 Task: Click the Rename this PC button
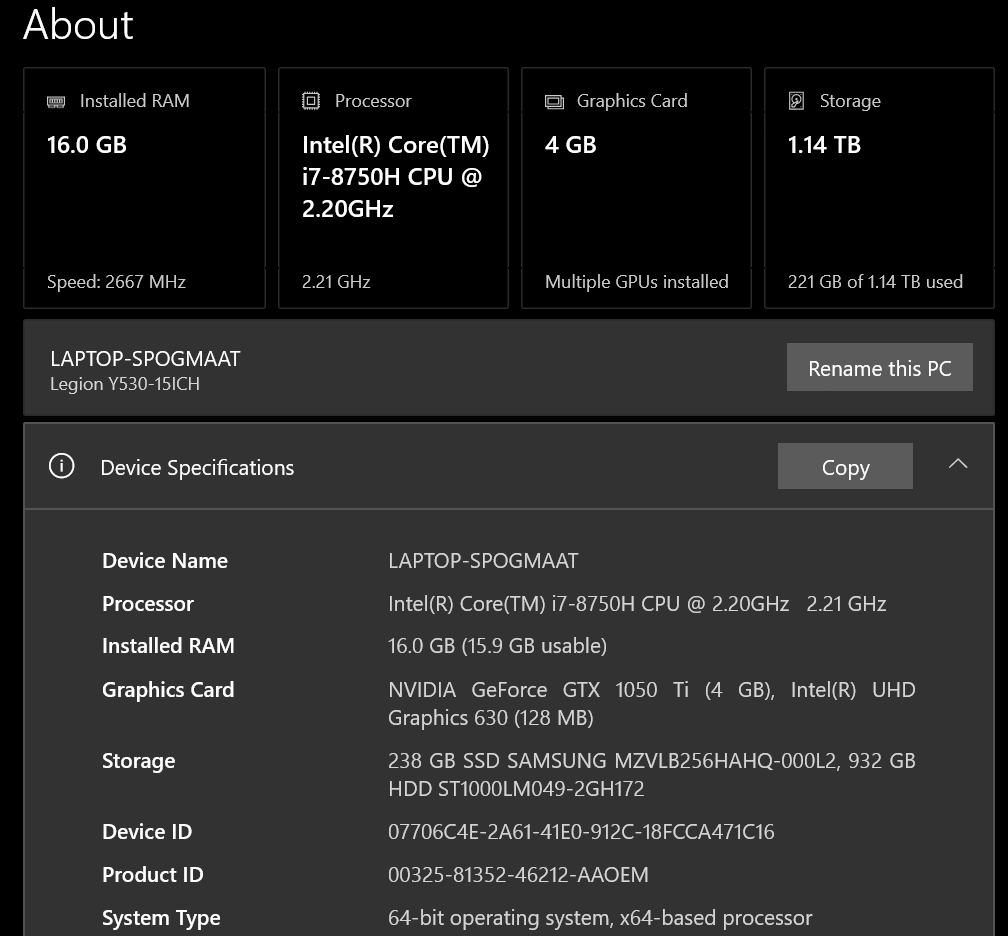tap(880, 367)
